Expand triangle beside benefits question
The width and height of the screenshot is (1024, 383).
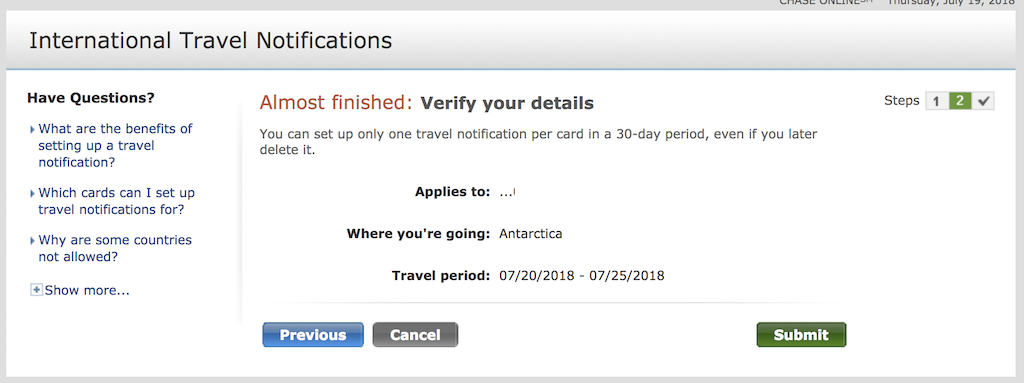pyautogui.click(x=33, y=129)
